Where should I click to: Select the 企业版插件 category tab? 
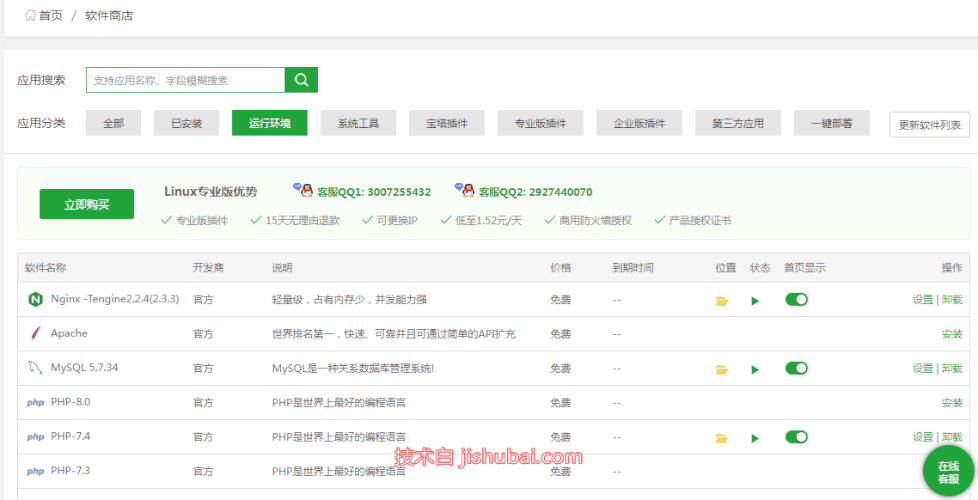click(639, 123)
